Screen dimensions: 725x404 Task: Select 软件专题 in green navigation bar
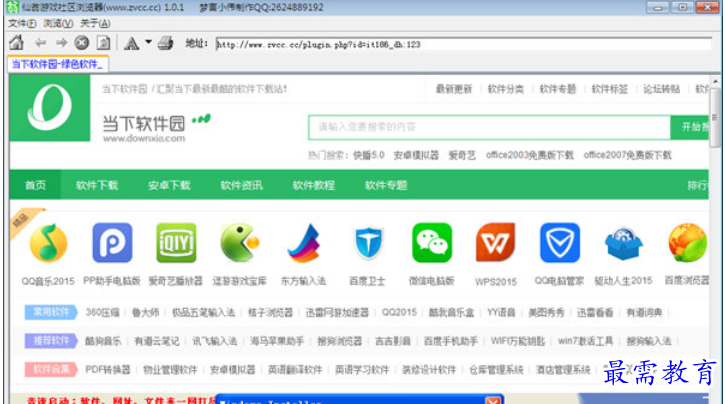click(386, 185)
